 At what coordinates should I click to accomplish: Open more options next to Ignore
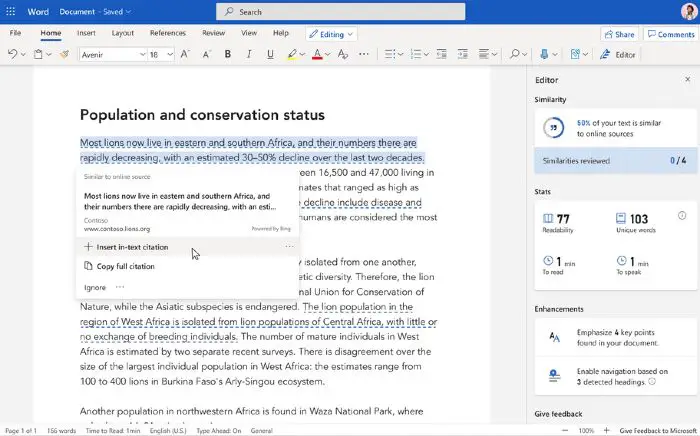(120, 287)
